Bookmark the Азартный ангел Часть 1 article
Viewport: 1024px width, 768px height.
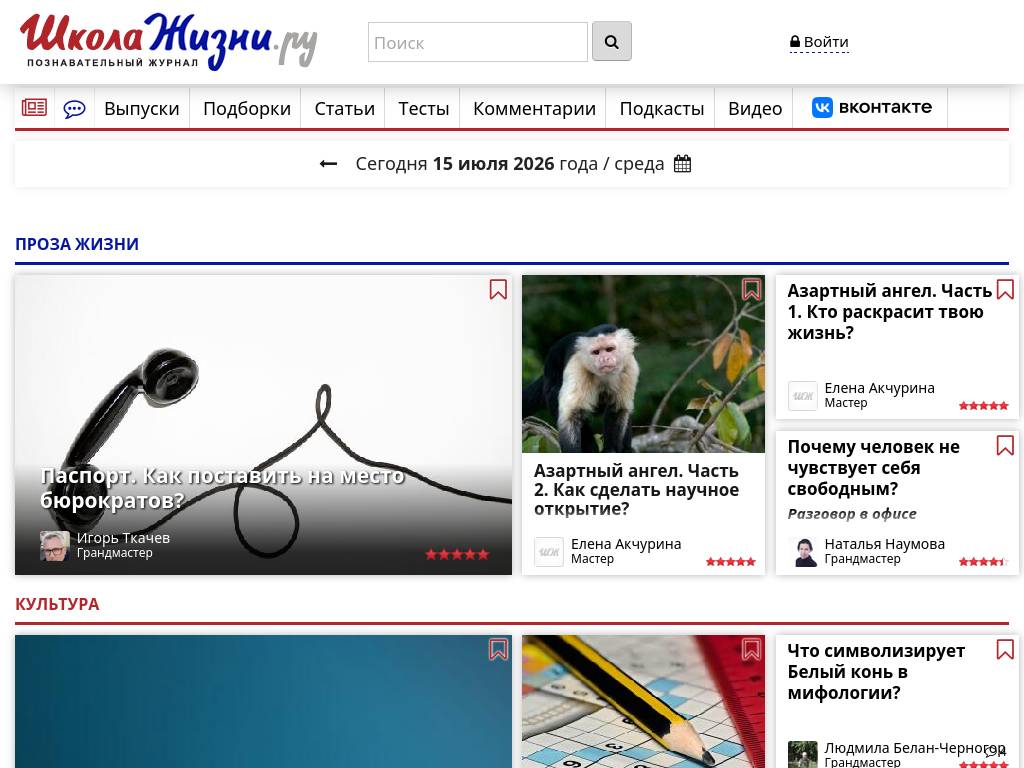pyautogui.click(x=1005, y=289)
